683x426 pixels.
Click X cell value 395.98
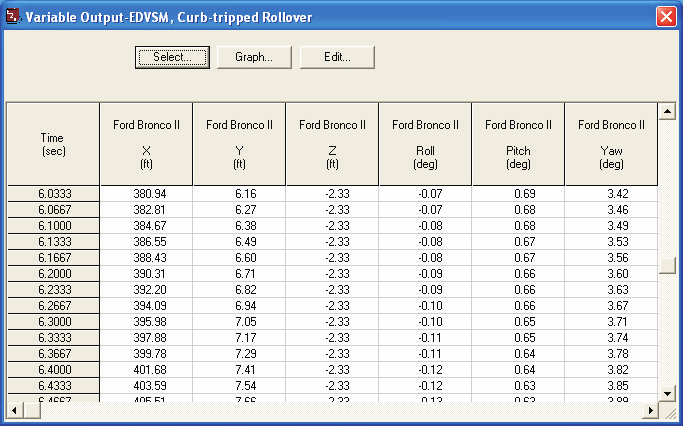[x=146, y=321]
